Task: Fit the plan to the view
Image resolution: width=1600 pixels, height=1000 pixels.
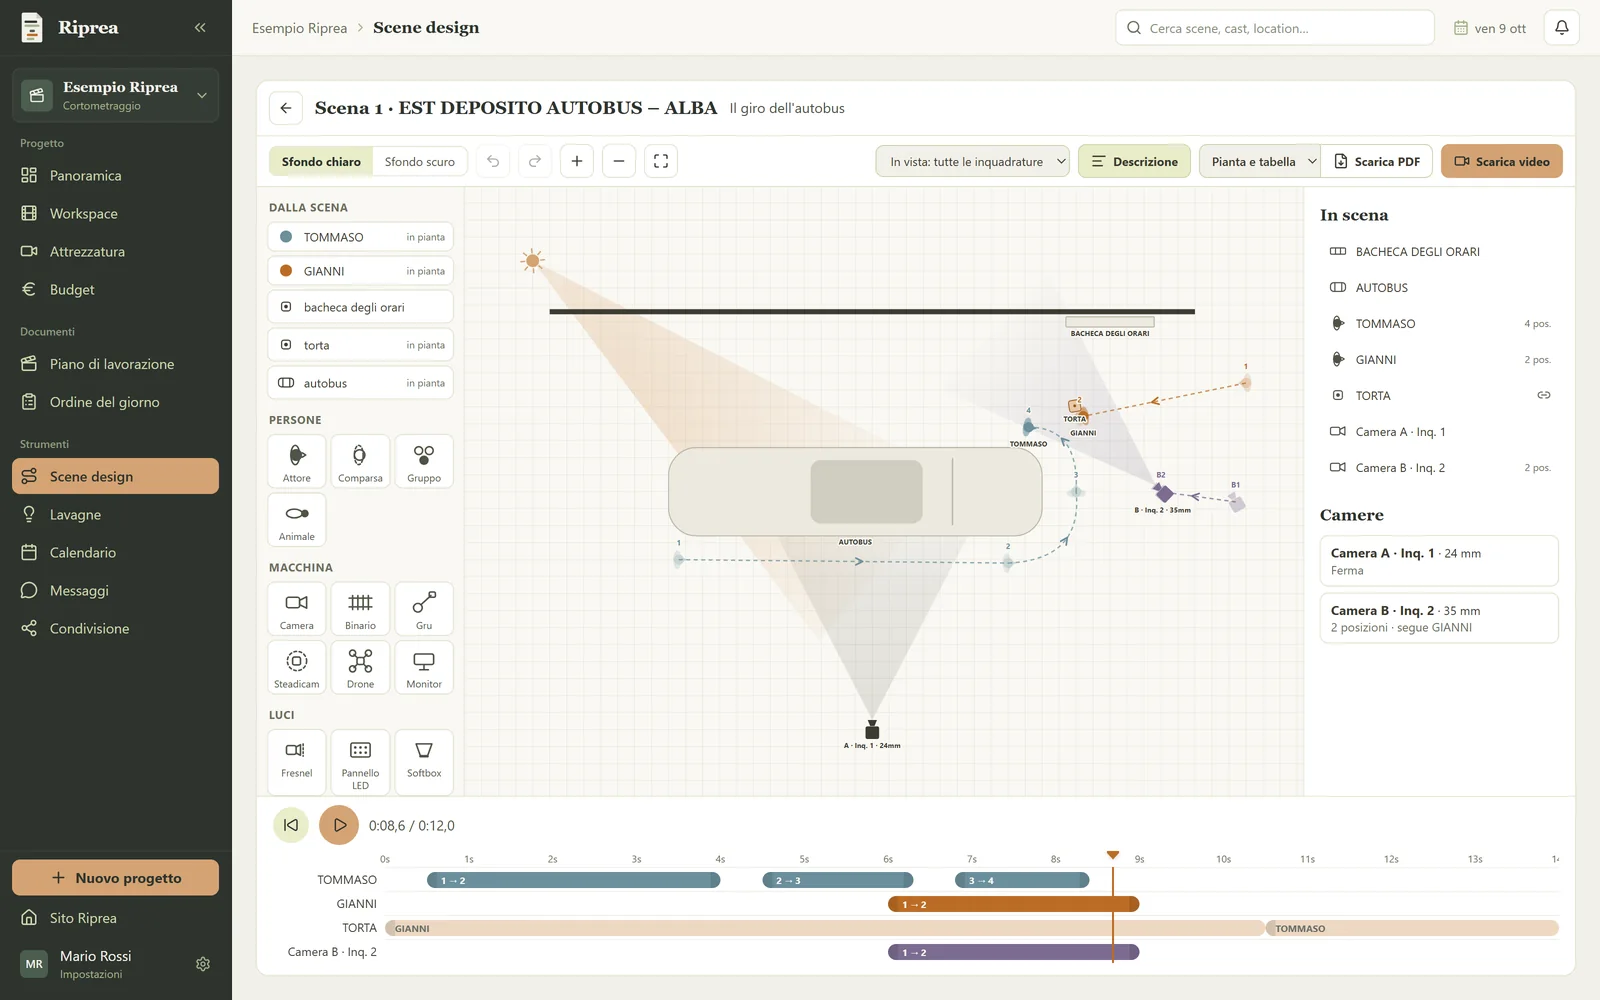Action: click(661, 161)
